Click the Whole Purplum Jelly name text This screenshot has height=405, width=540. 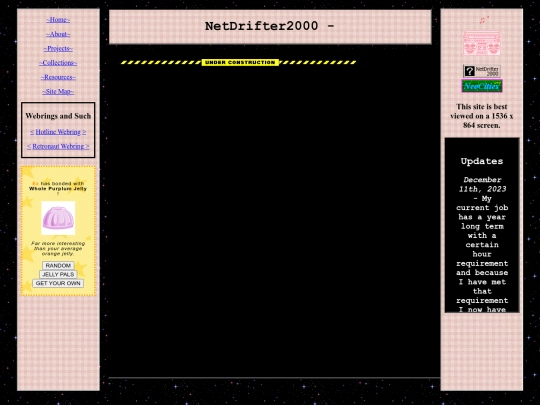[58, 189]
